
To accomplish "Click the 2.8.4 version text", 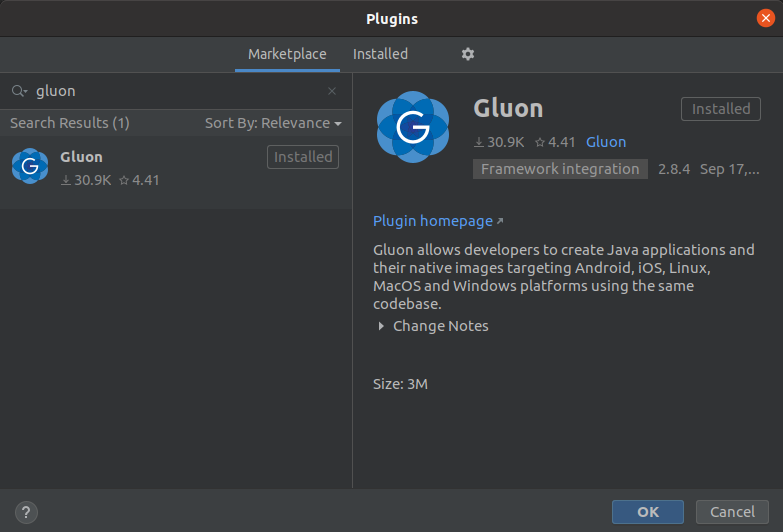I will click(x=674, y=169).
